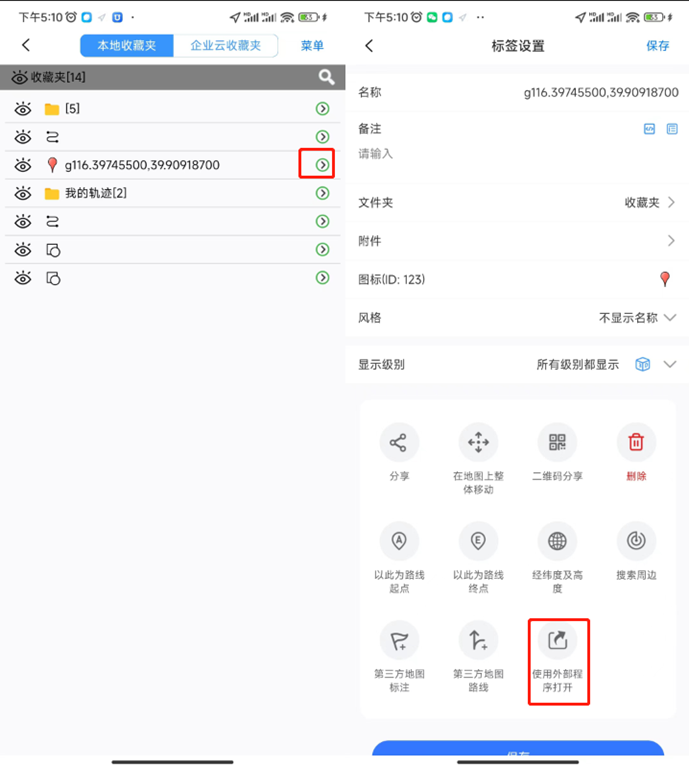Set as route start point (以此为路线起点)
The image size is (689, 768).
[399, 541]
